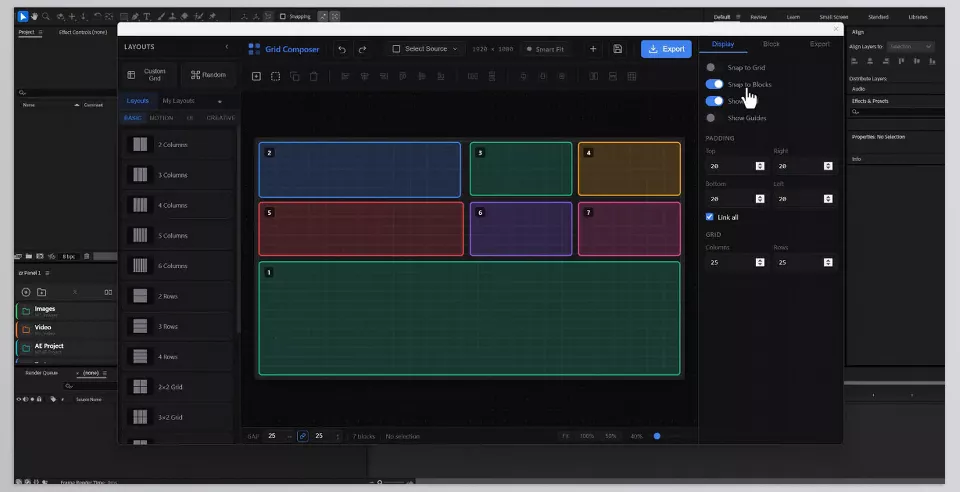Click the align left icon in block toolbar

tap(345, 76)
